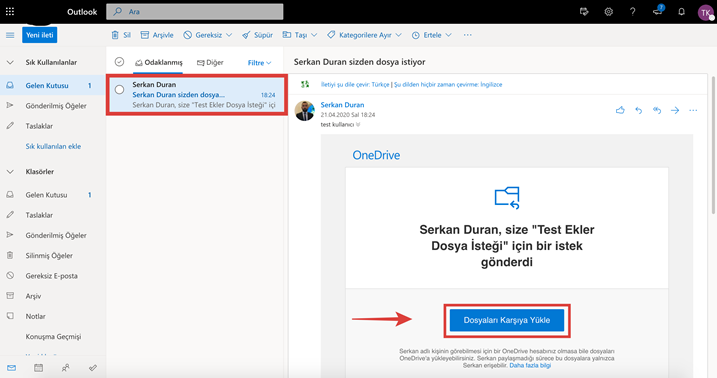
Task: Toggle the hamburger navigation pane button
Action: 10,35
